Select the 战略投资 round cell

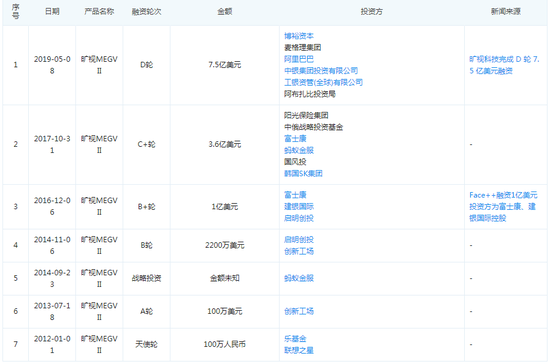click(x=147, y=278)
